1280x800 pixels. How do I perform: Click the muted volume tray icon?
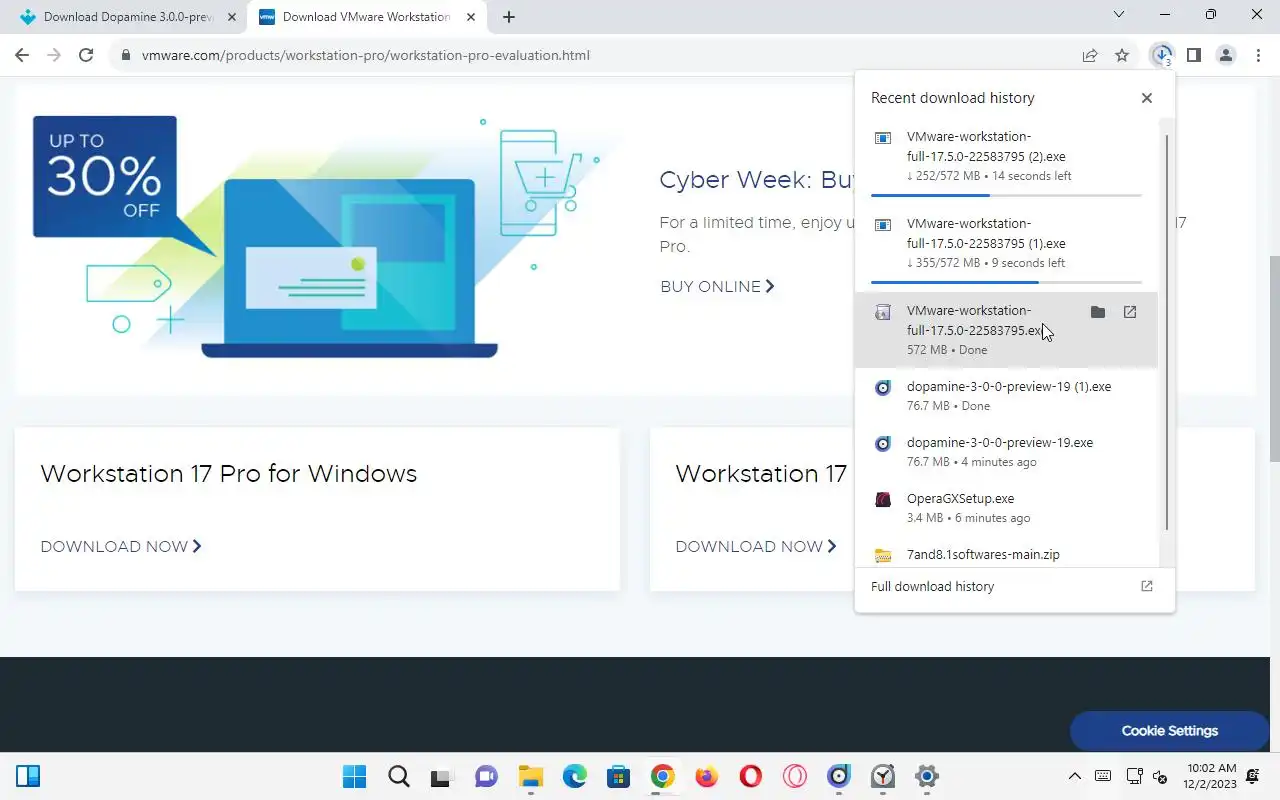pyautogui.click(x=1161, y=776)
